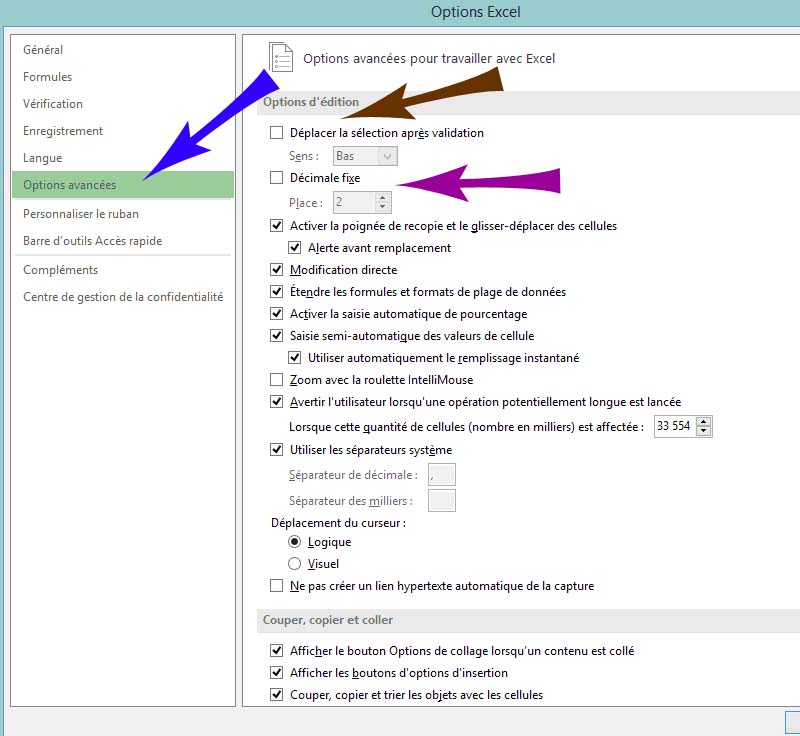The image size is (800, 736).
Task: Open the Général category
Action: [x=43, y=50]
